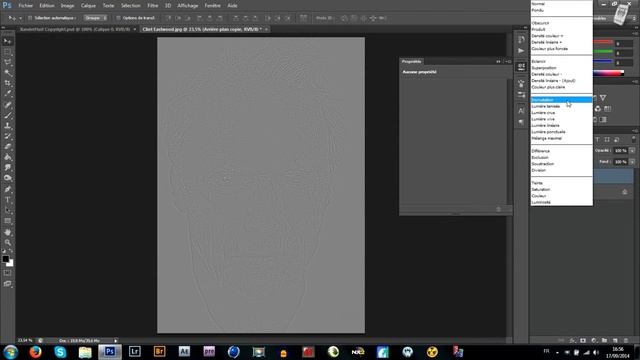The image size is (640, 360).
Task: Click the red color slider
Action: 603,42
